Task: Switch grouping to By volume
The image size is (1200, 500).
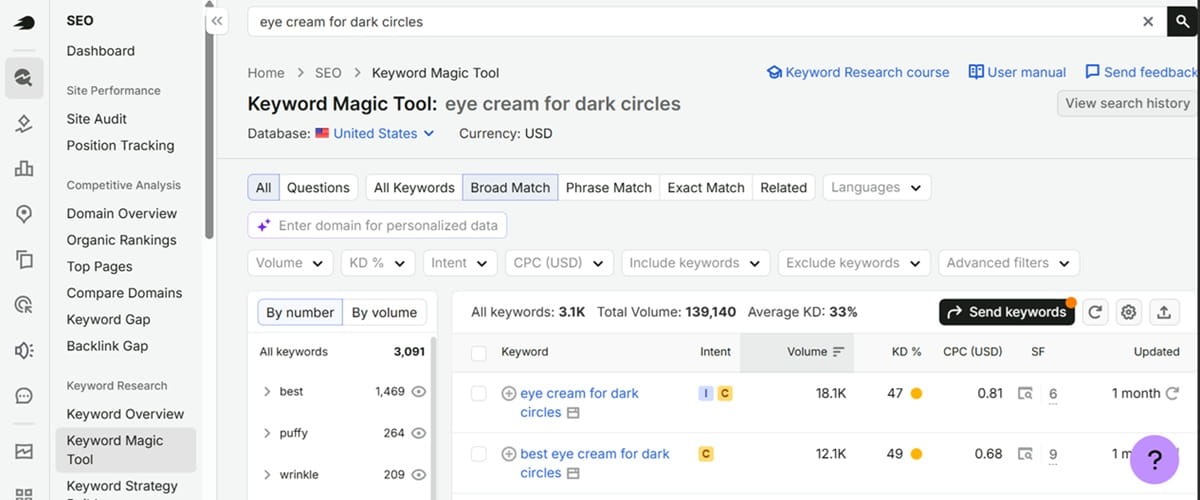Action: (x=384, y=313)
